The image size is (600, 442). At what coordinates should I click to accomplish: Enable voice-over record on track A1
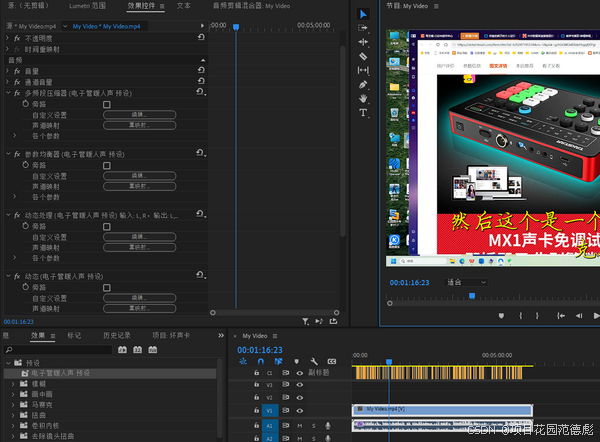(x=328, y=426)
